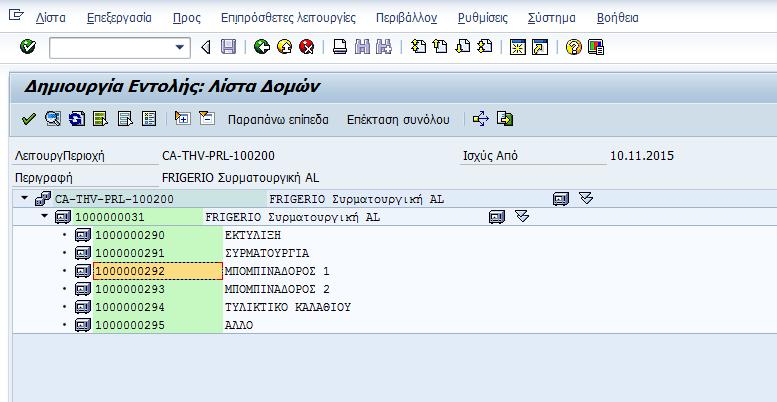Click the ΤΥΛΙΚΤΙΚΟ ΚΑΛΑΘΙΟΥ description text
777x402 pixels.
[x=287, y=307]
